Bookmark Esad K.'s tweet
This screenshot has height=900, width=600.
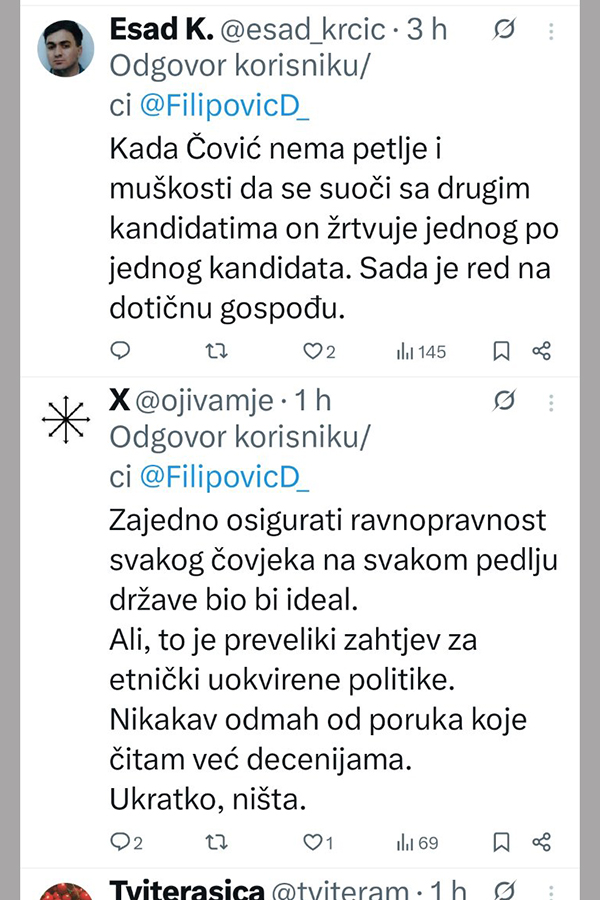point(502,351)
